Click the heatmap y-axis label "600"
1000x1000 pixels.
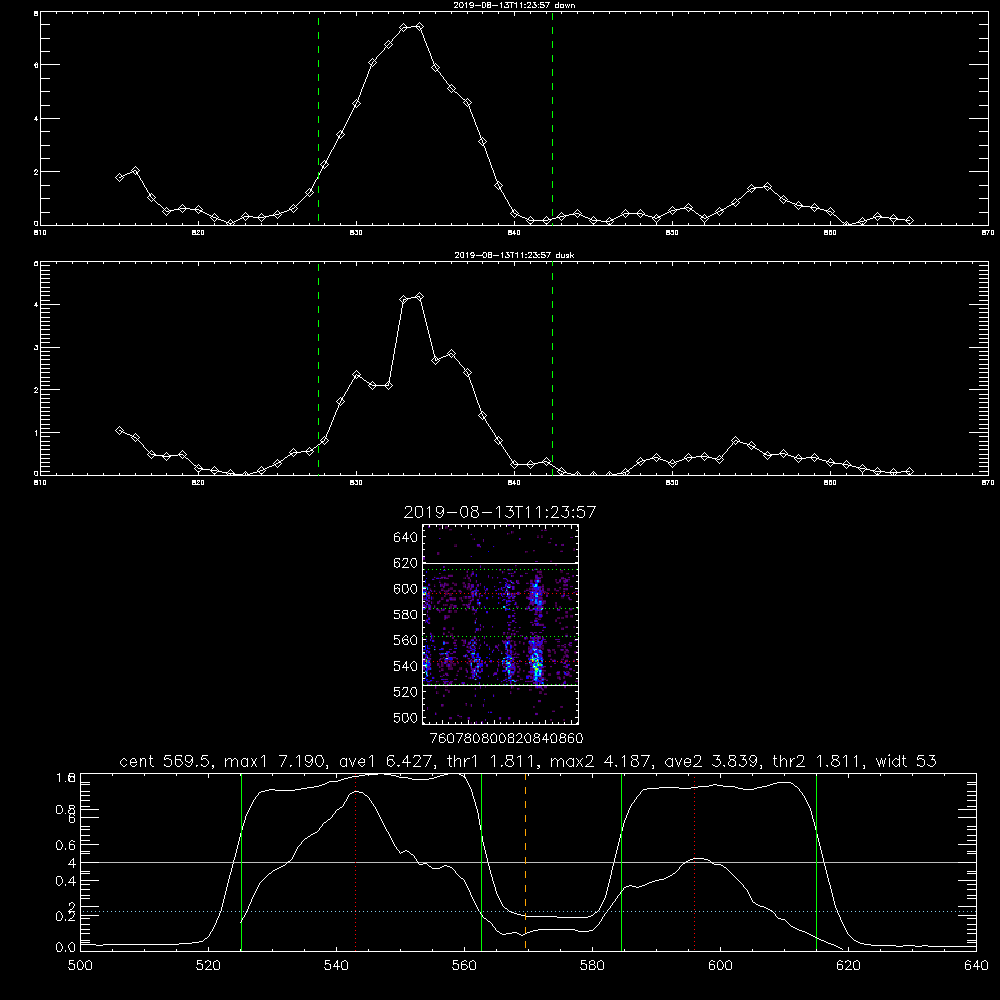tap(406, 589)
